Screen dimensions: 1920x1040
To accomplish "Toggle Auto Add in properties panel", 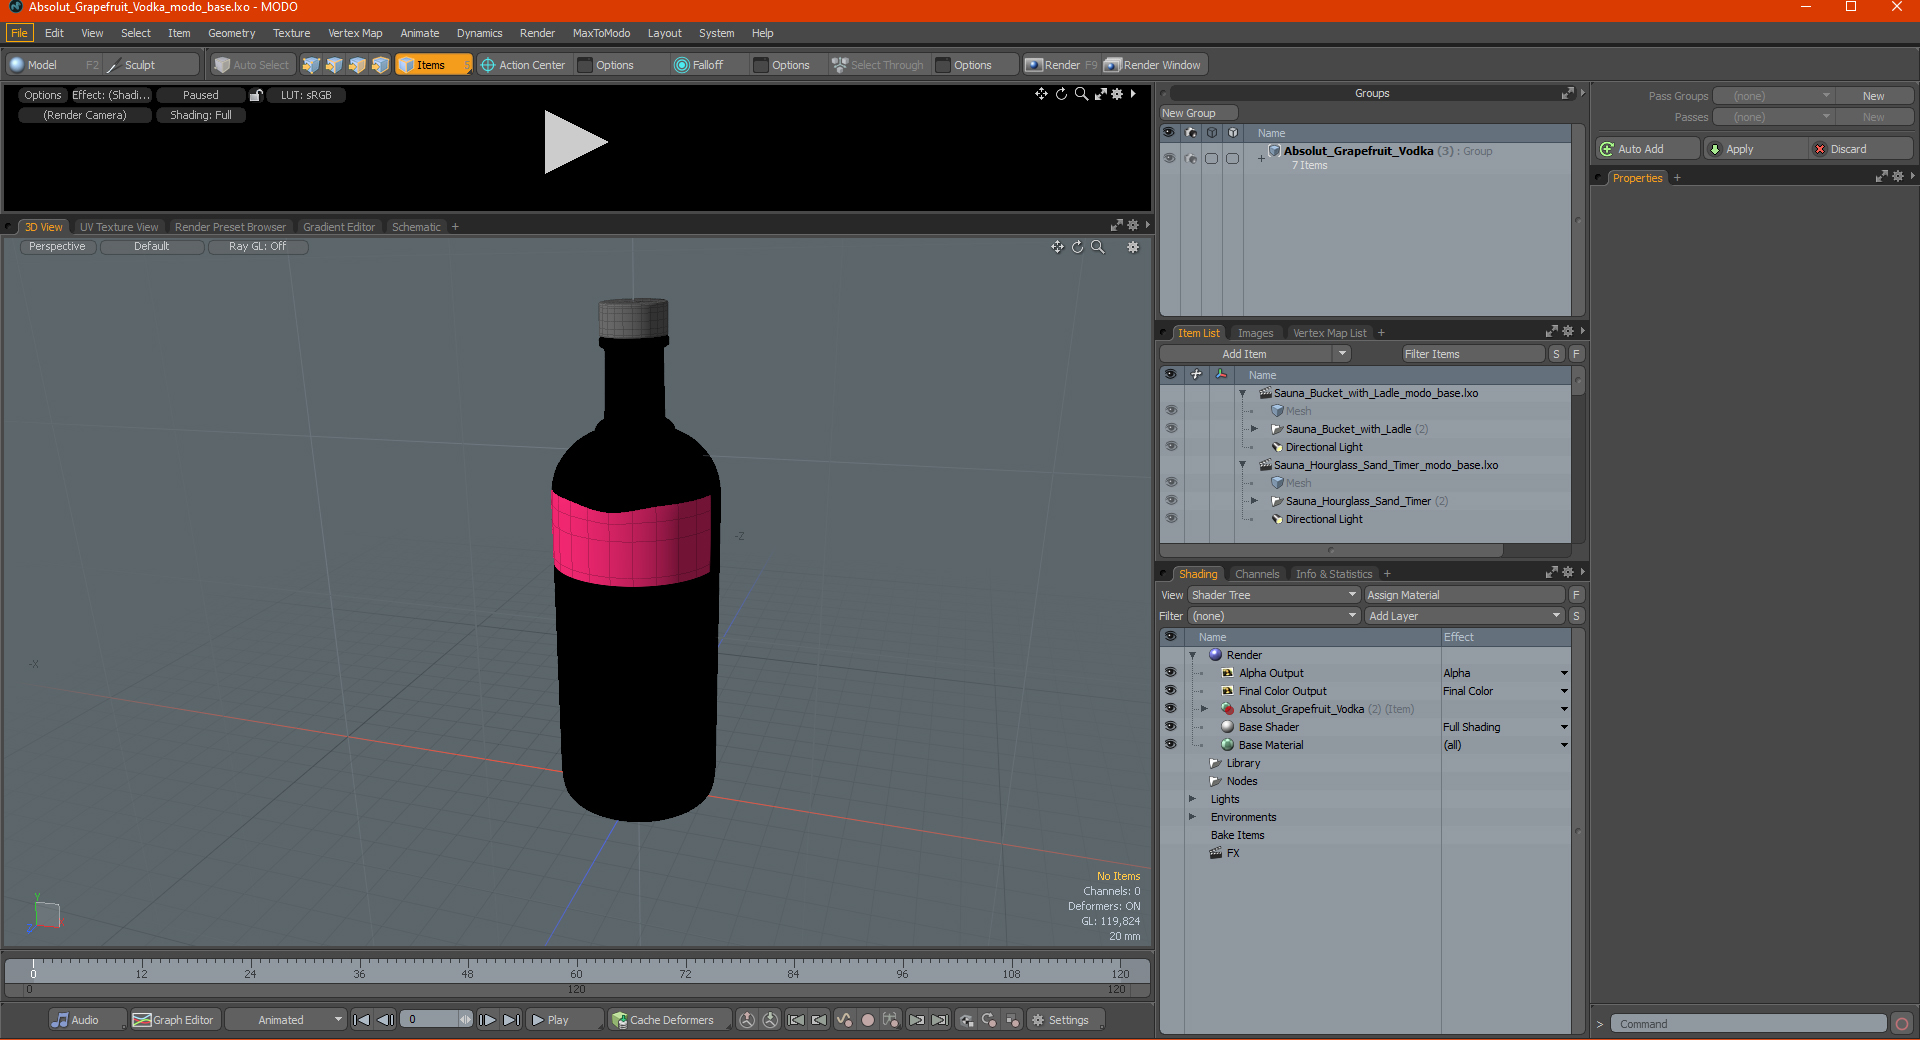I will [1647, 149].
